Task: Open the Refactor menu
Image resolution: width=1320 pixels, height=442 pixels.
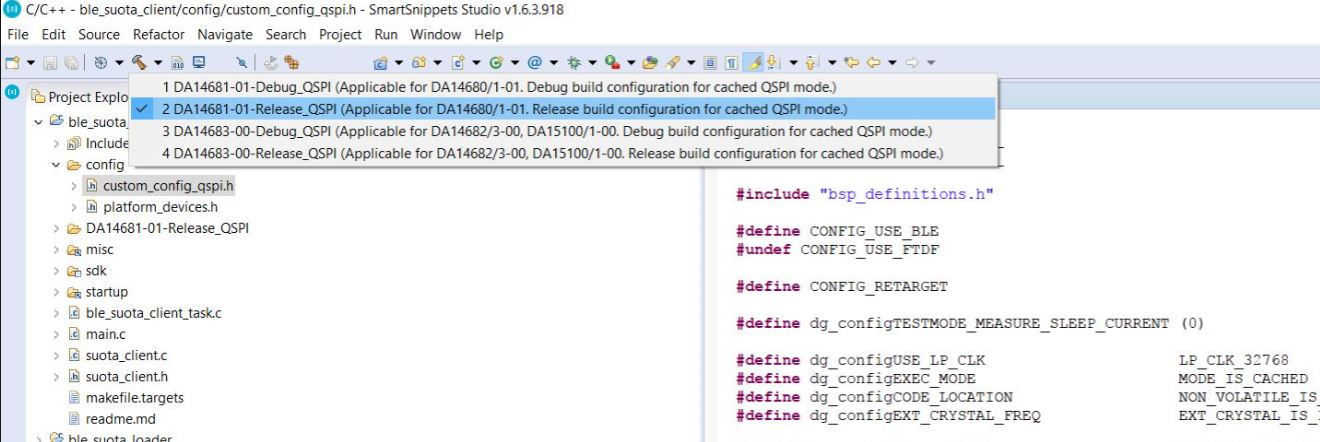Action: point(158,34)
